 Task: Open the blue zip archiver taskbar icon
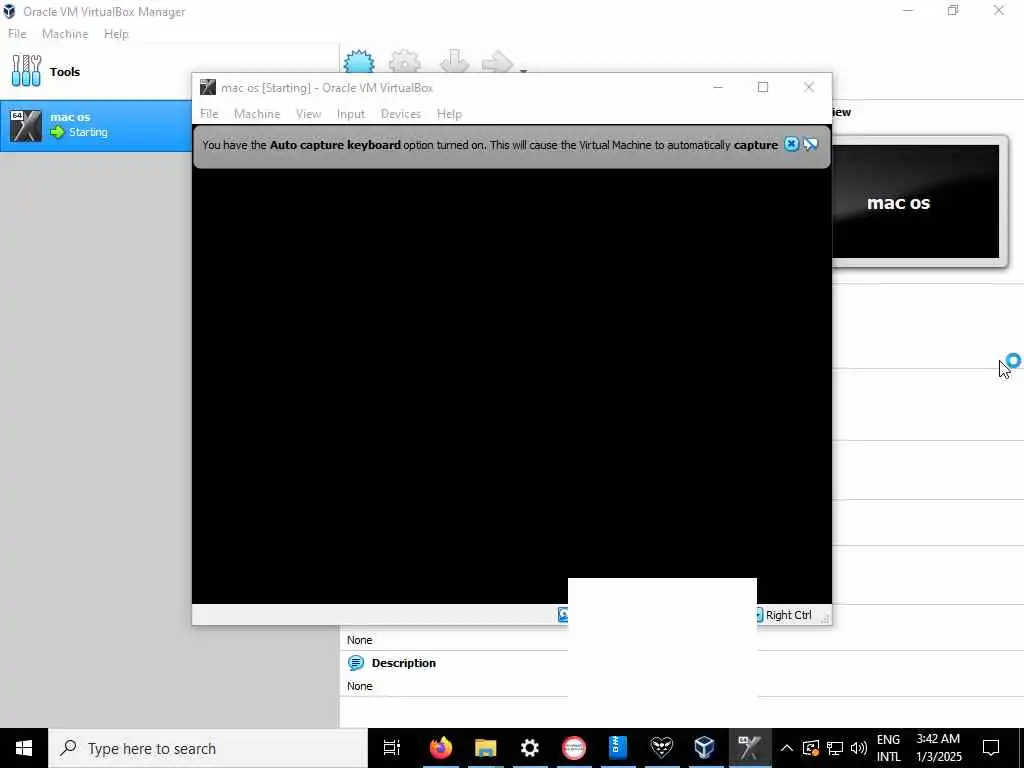[x=618, y=748]
